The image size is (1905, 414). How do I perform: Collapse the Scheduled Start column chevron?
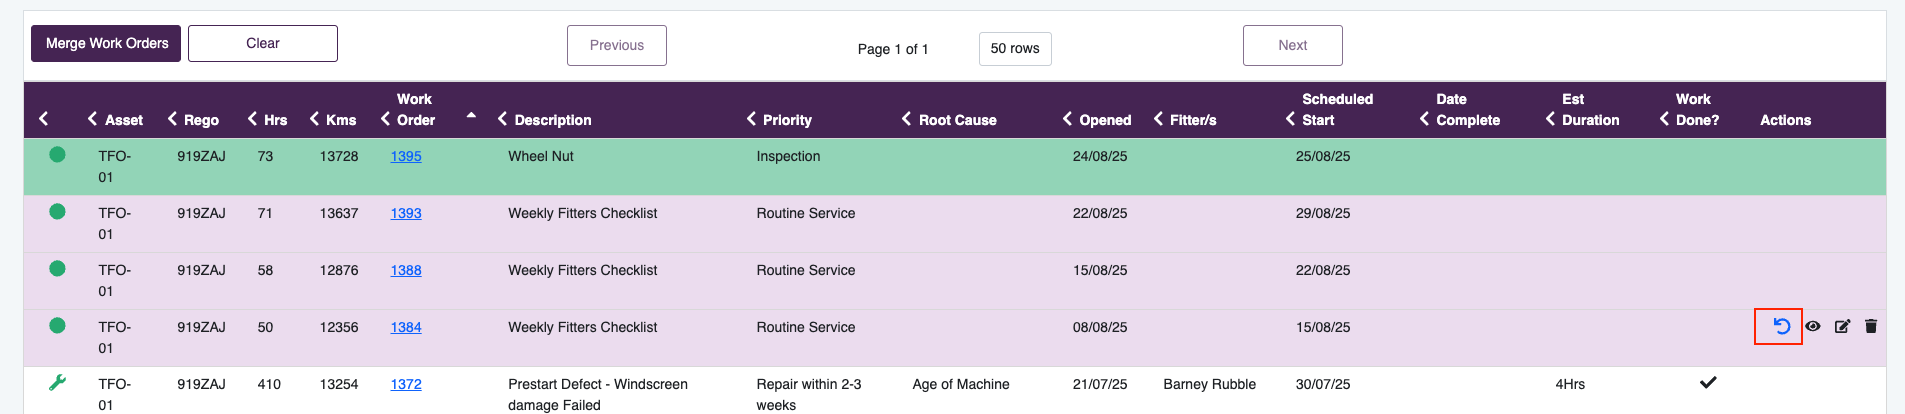coord(1290,119)
